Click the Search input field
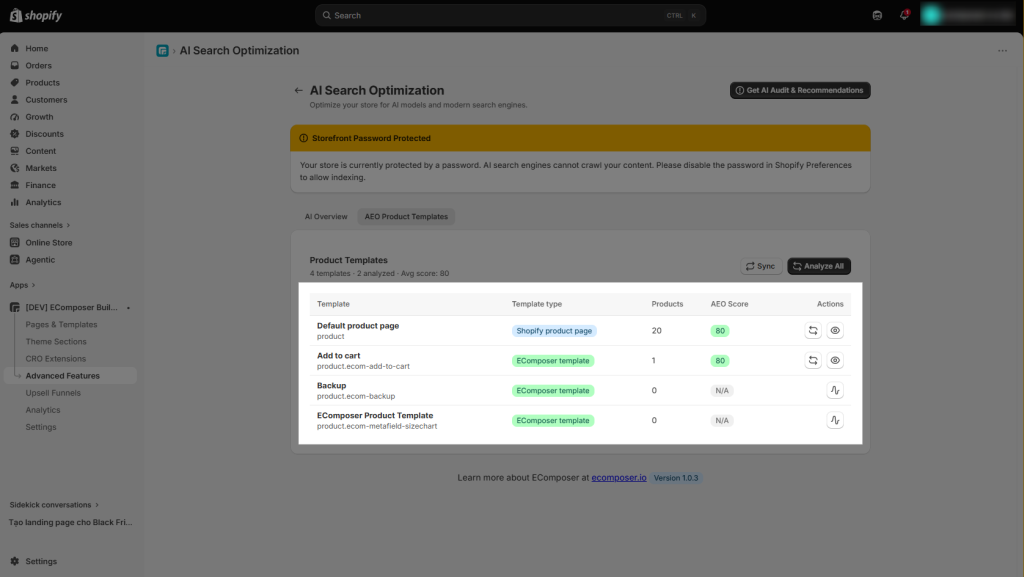 click(x=511, y=15)
